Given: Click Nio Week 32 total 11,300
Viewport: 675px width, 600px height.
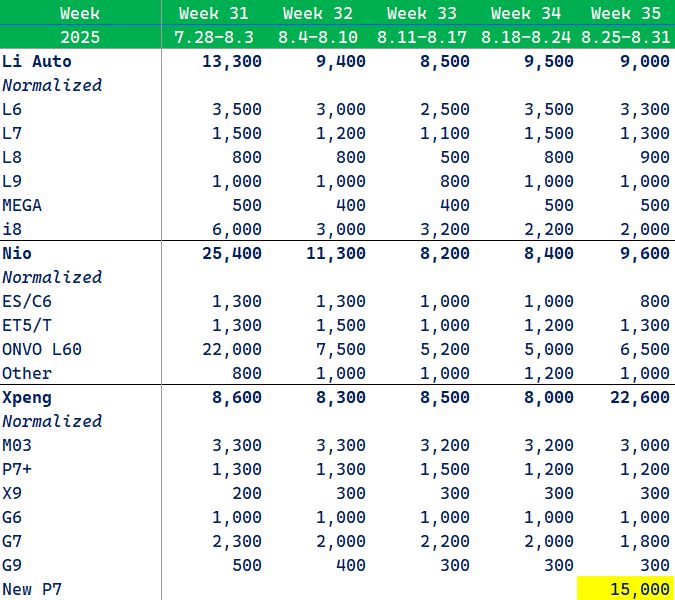Looking at the screenshot, I should pos(336,254).
